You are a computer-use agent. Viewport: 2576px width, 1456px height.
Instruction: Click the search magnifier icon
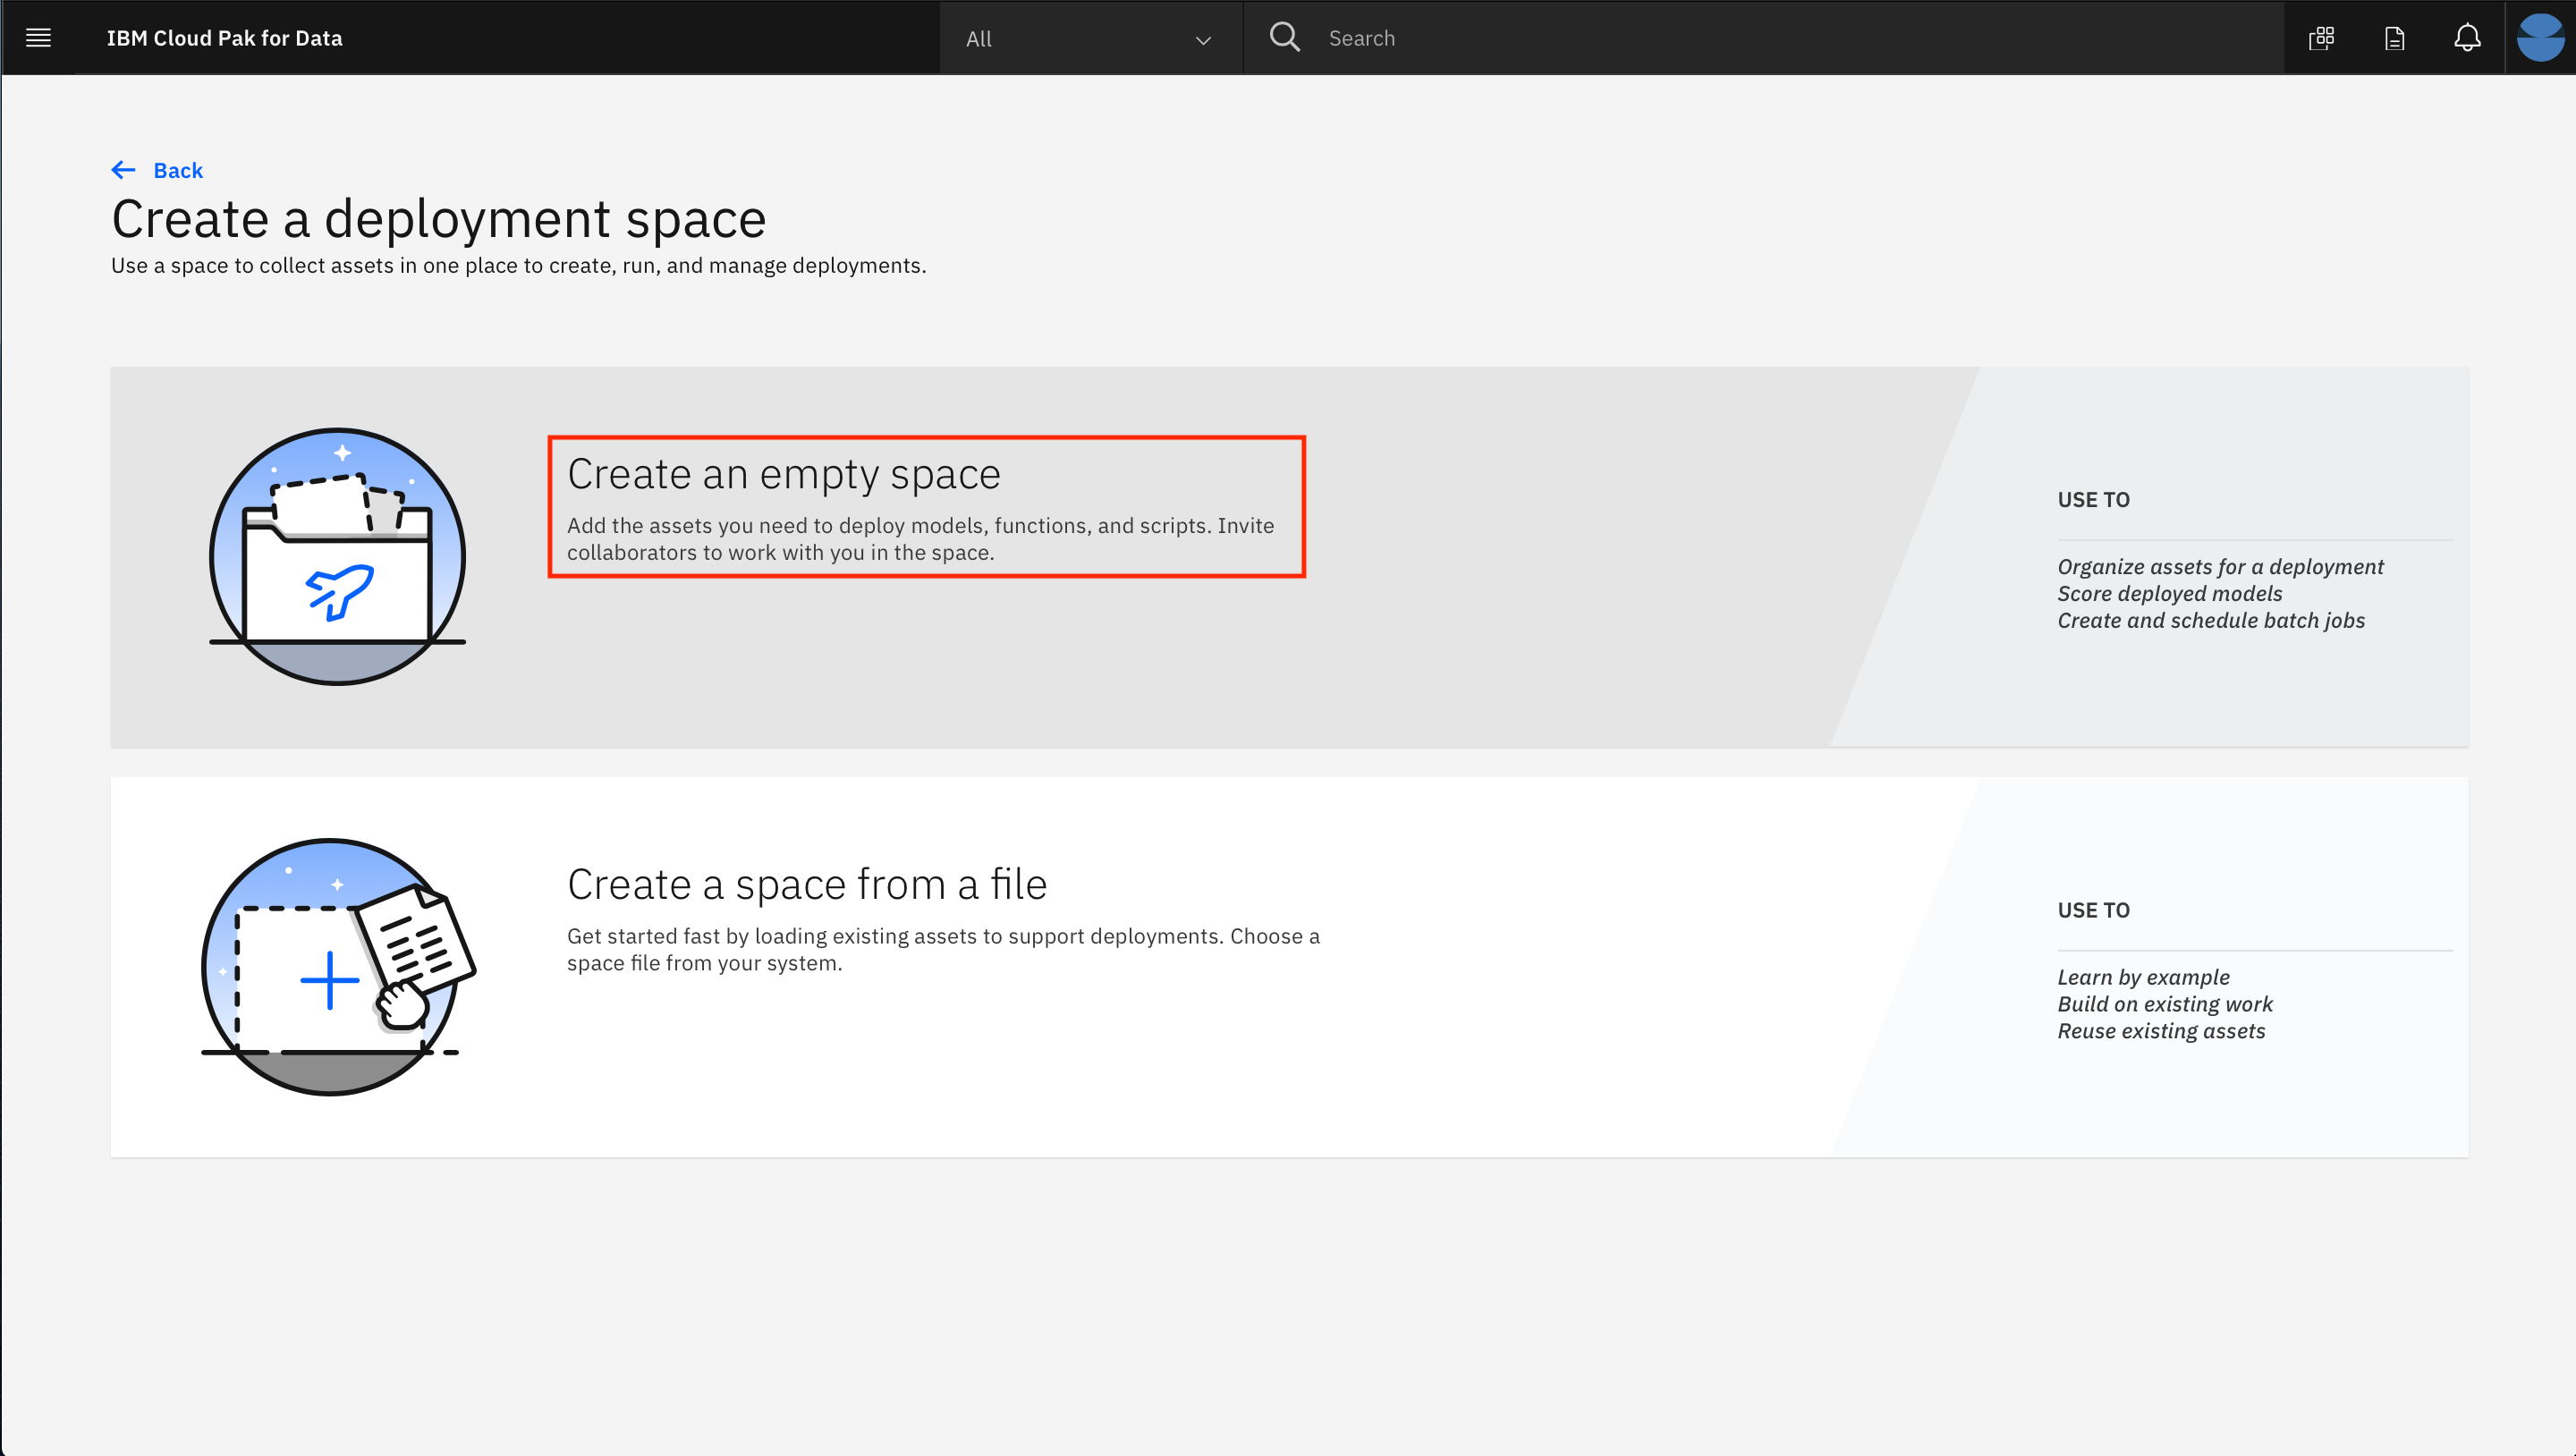(x=1284, y=38)
